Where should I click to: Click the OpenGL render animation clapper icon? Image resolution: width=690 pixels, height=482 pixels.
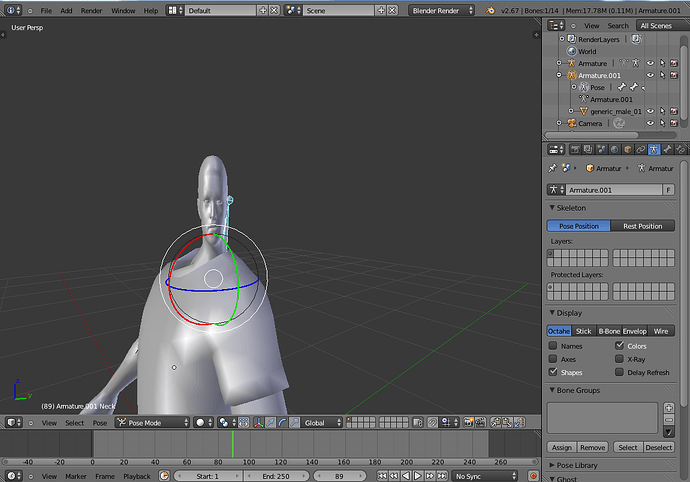pos(480,423)
